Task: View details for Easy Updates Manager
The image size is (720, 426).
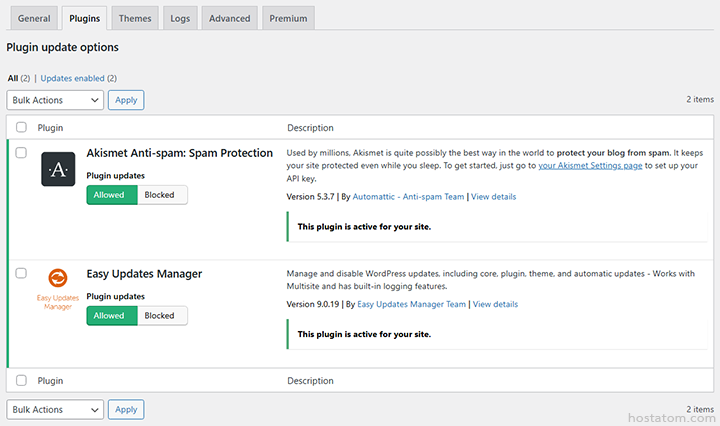Action: [x=494, y=304]
